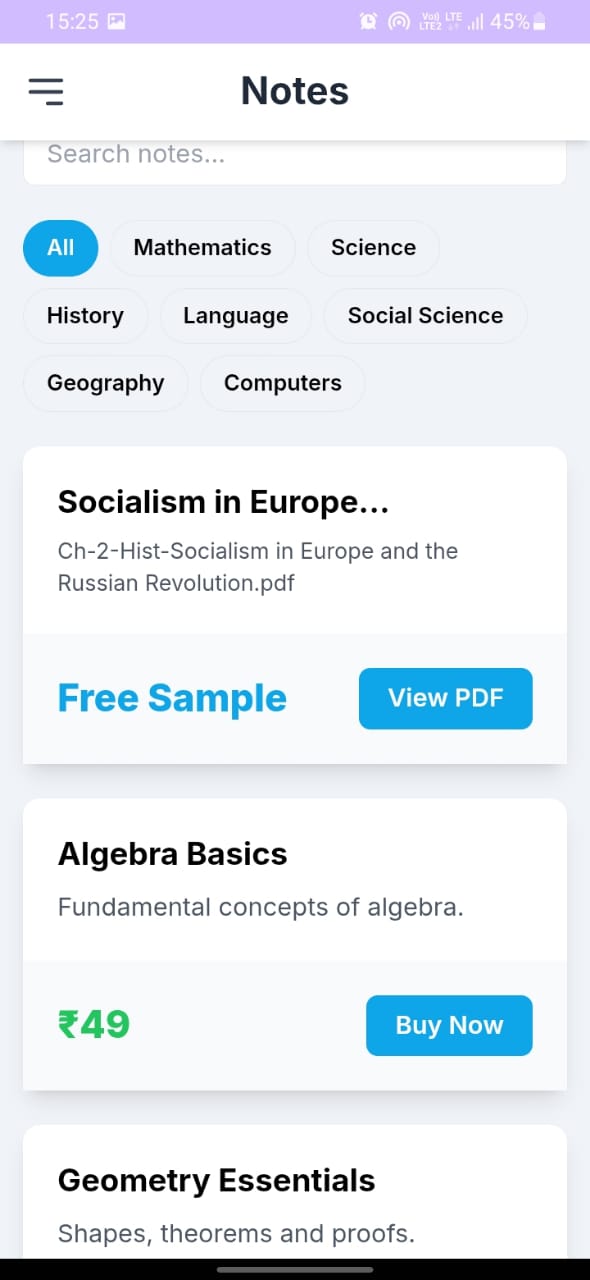This screenshot has height=1280, width=590.
Task: Choose the History category
Action: tap(85, 316)
